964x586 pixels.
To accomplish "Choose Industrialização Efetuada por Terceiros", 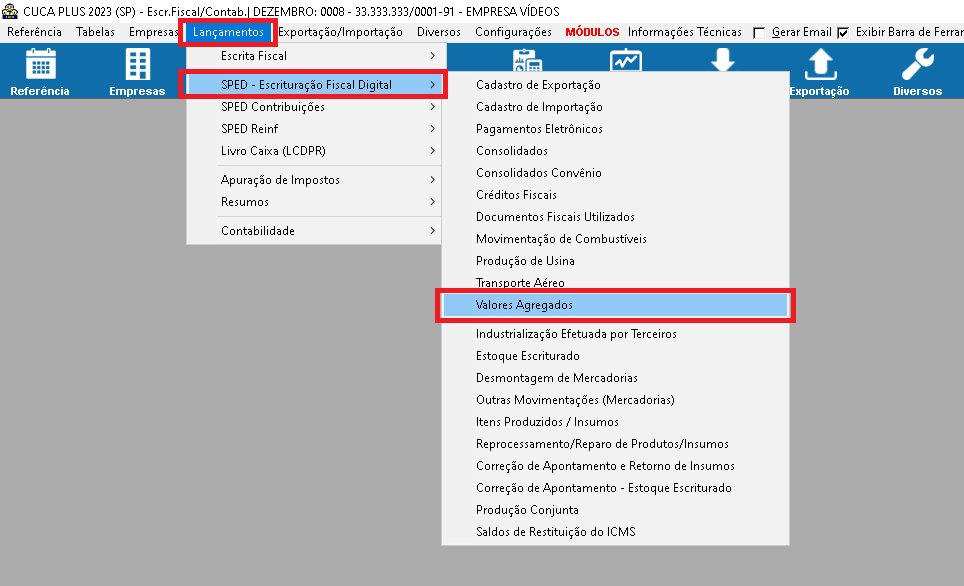I will coord(615,334).
